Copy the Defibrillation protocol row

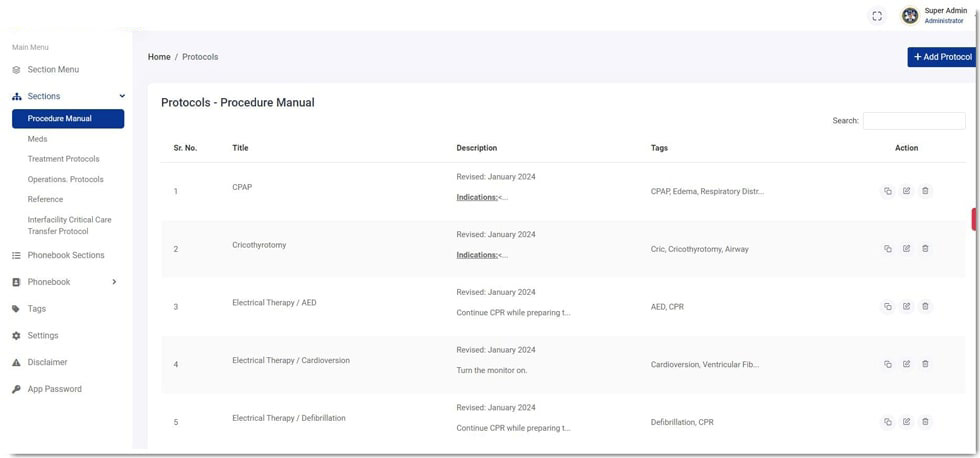click(x=888, y=422)
